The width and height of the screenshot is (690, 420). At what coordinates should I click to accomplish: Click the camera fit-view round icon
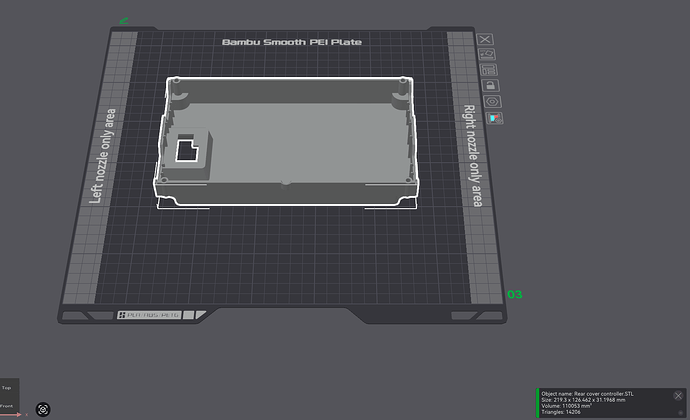point(43,409)
